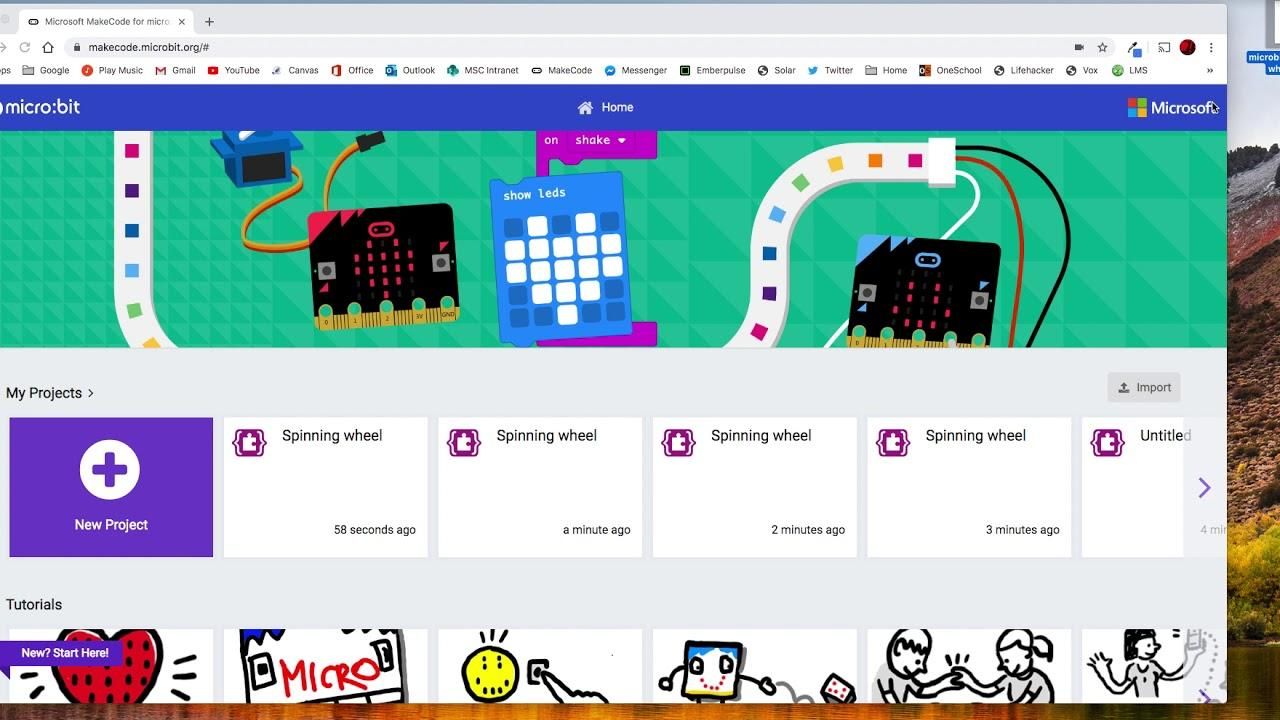Click the right arrow beside Tutorials thumbnails

1205,696
